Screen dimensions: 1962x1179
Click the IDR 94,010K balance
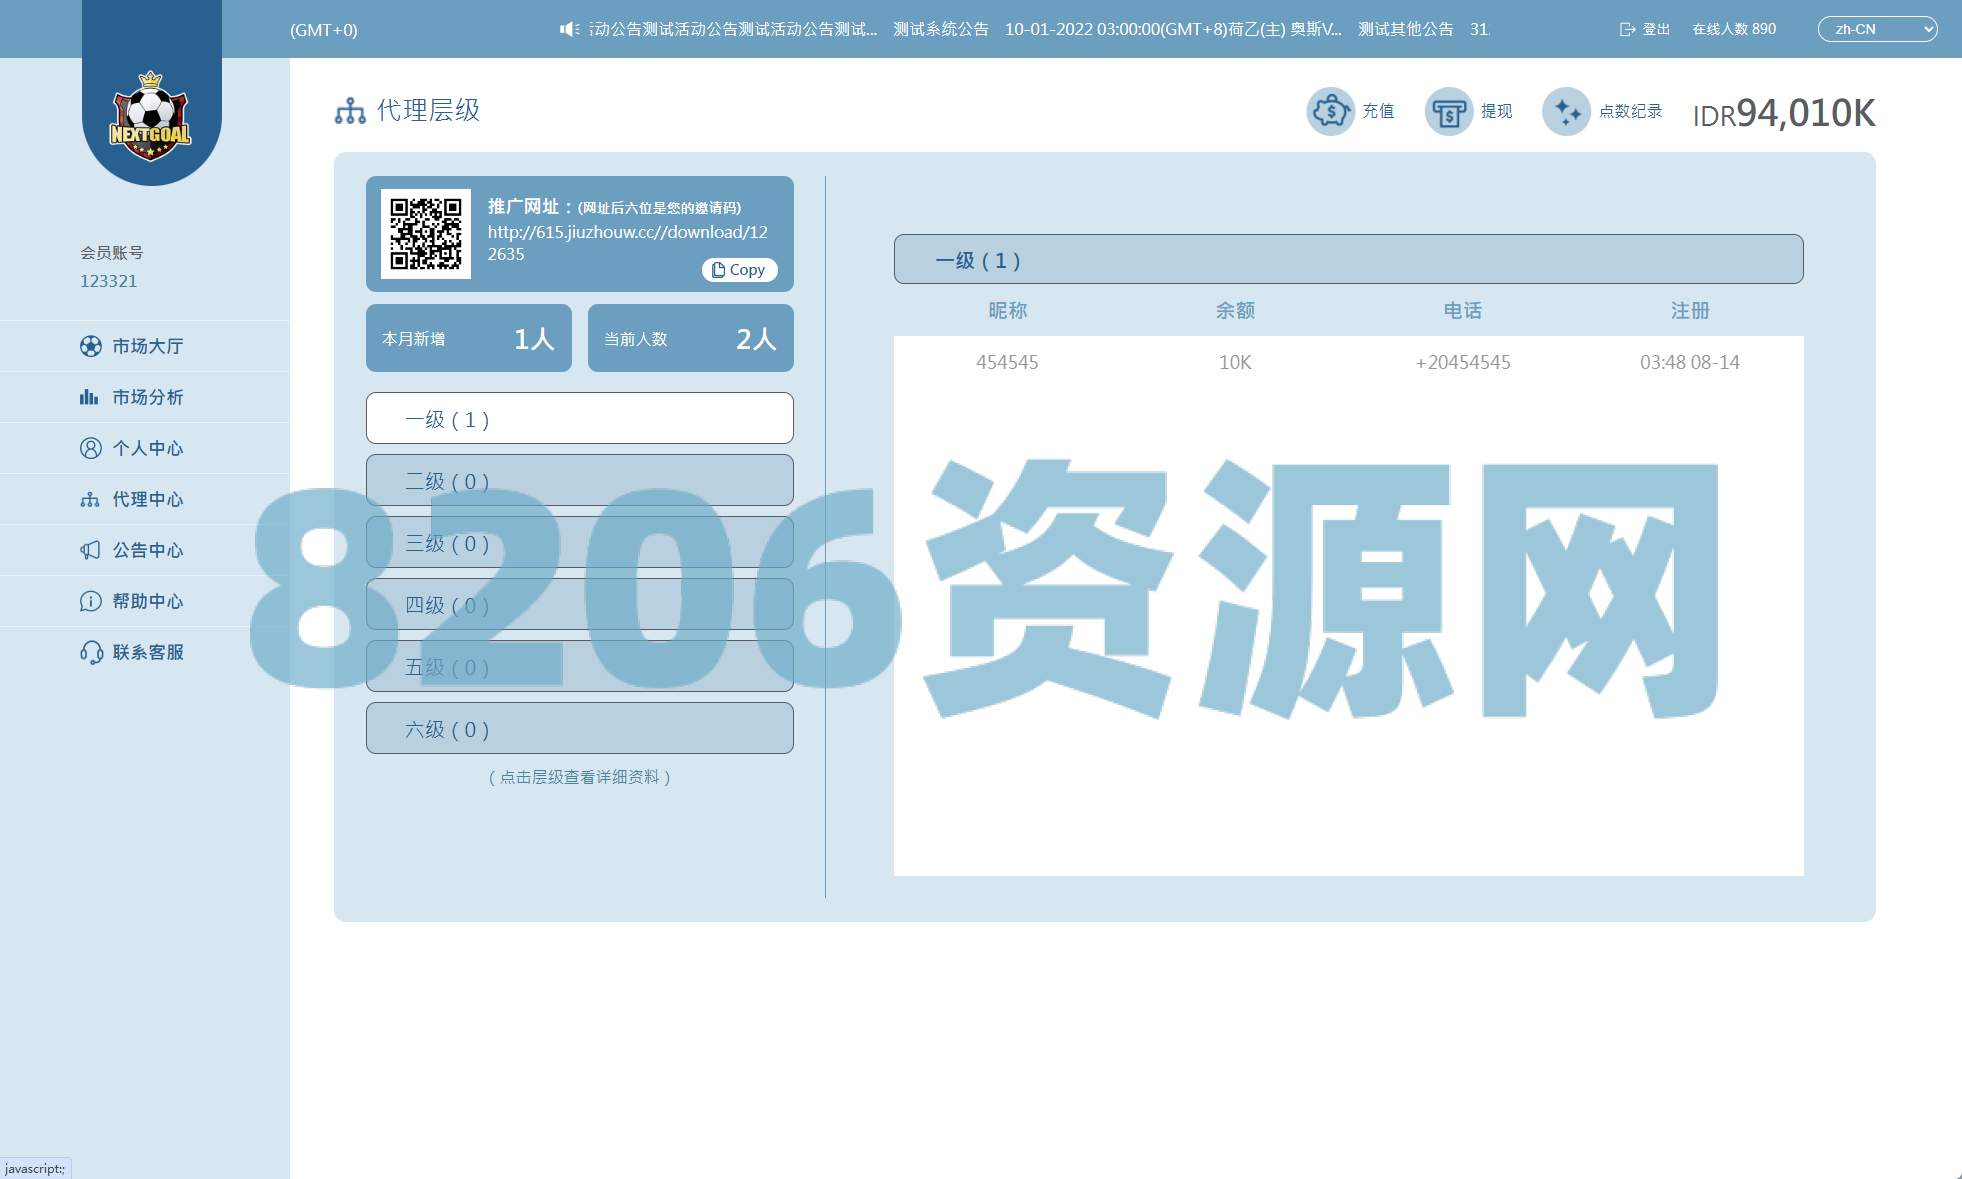coord(1784,112)
